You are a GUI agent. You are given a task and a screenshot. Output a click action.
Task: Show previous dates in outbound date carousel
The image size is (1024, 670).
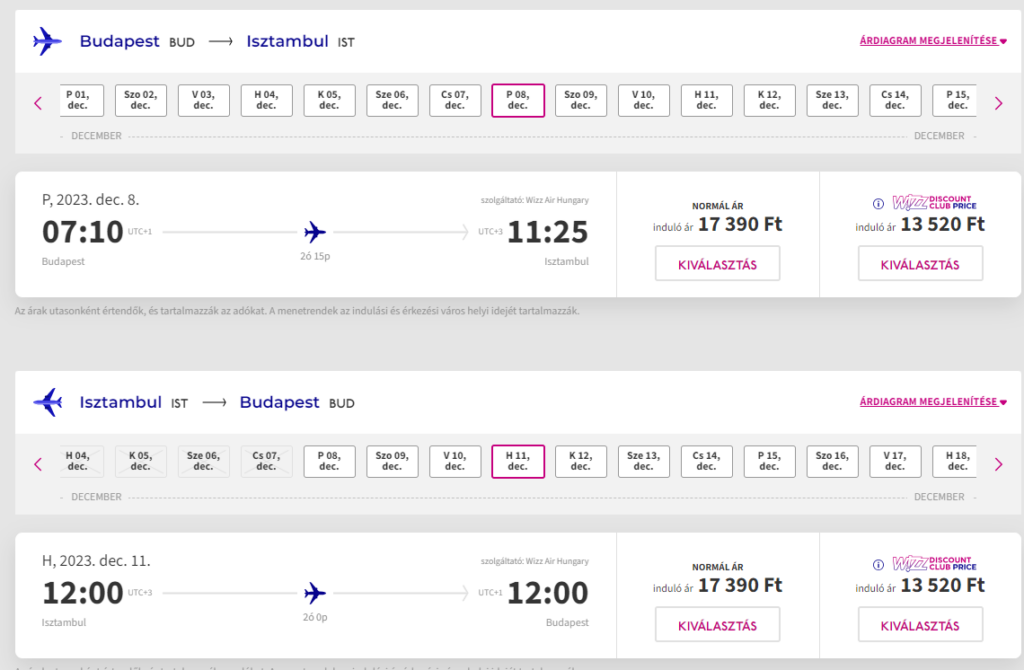click(38, 103)
